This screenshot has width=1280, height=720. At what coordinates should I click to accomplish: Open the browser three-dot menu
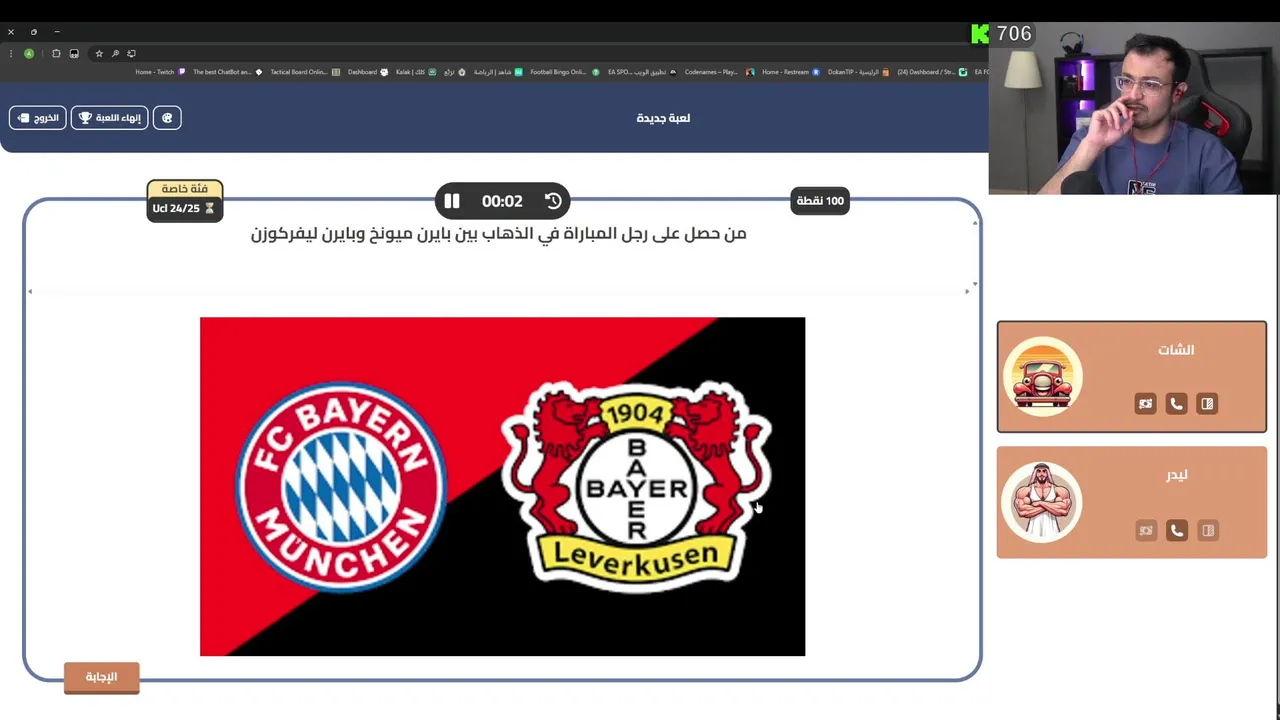pos(11,54)
